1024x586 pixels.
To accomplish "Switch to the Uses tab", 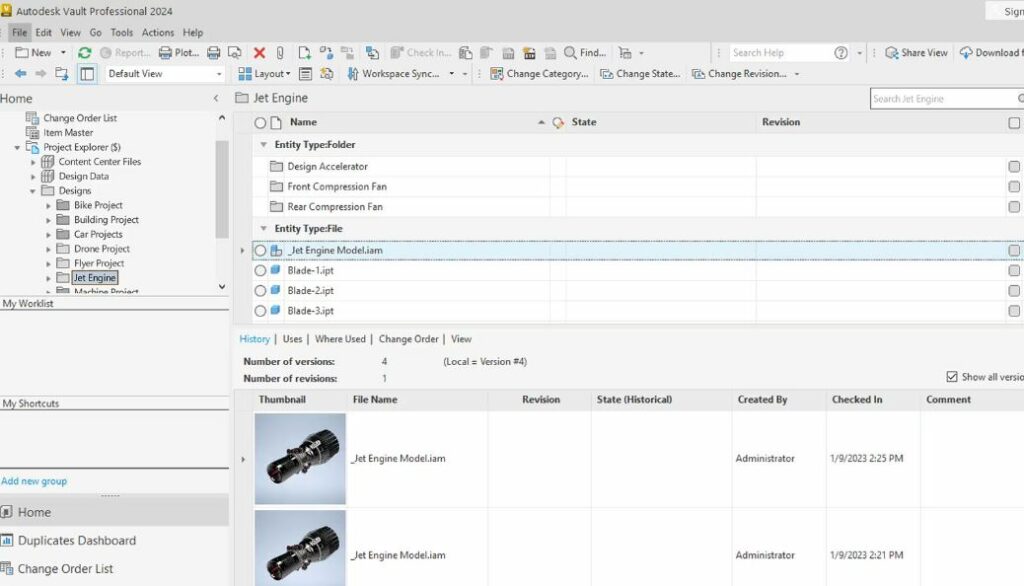I will click(x=293, y=339).
